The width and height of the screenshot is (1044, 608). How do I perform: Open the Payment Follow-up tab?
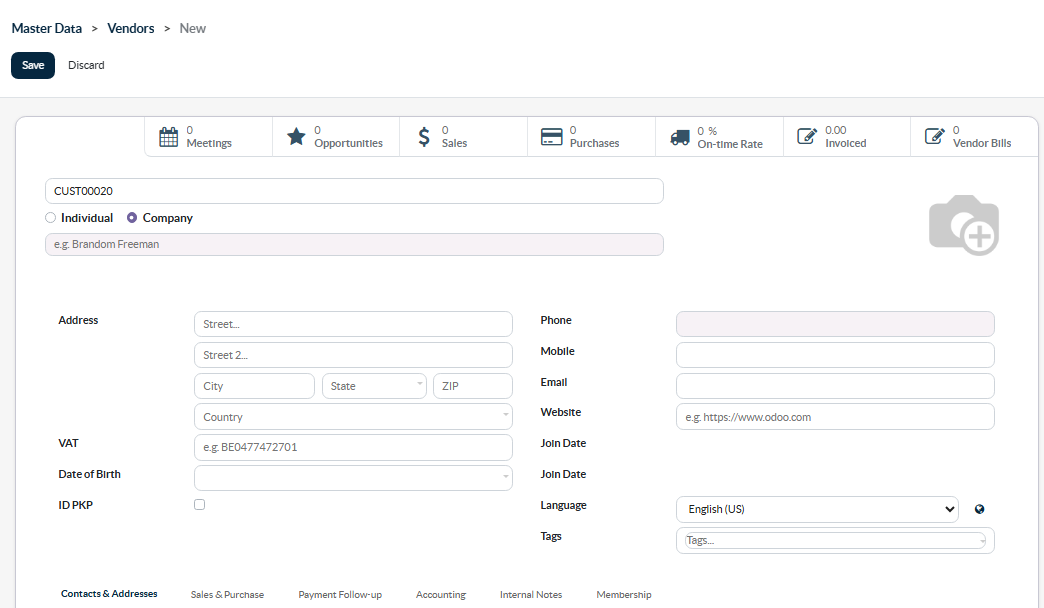point(340,595)
